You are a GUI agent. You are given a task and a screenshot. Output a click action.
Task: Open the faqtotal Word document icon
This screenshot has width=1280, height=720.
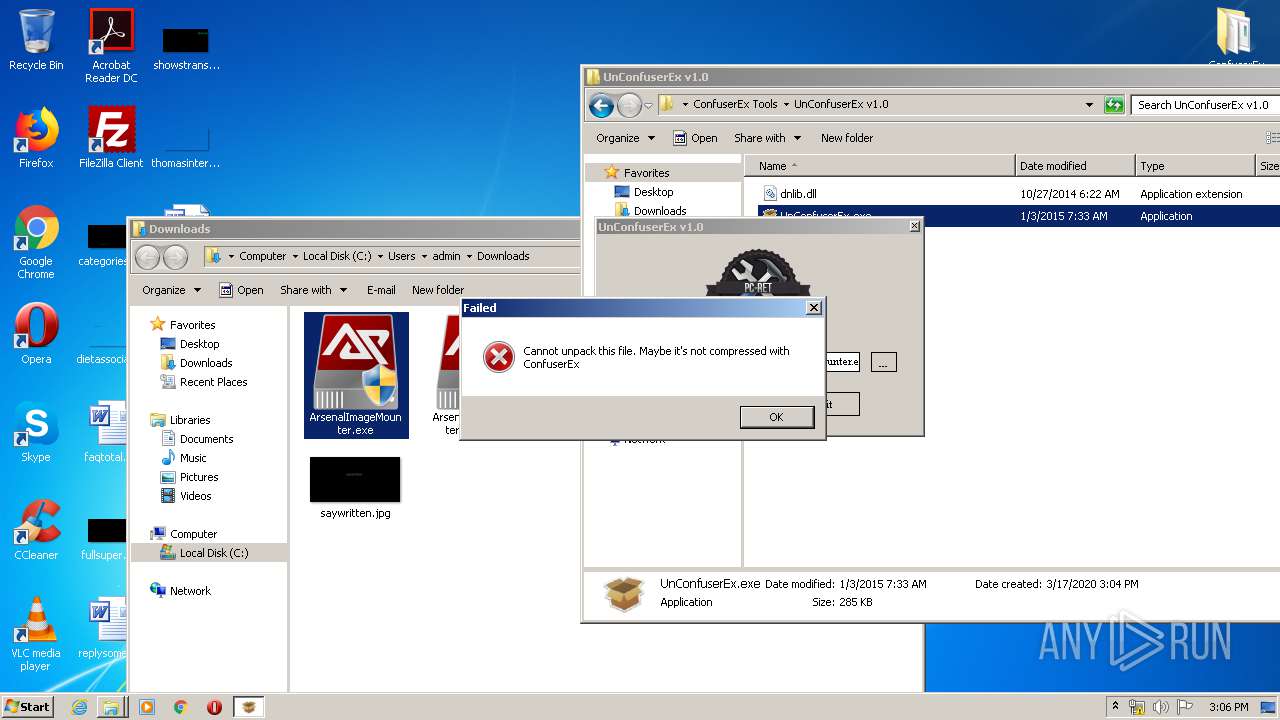point(106,432)
